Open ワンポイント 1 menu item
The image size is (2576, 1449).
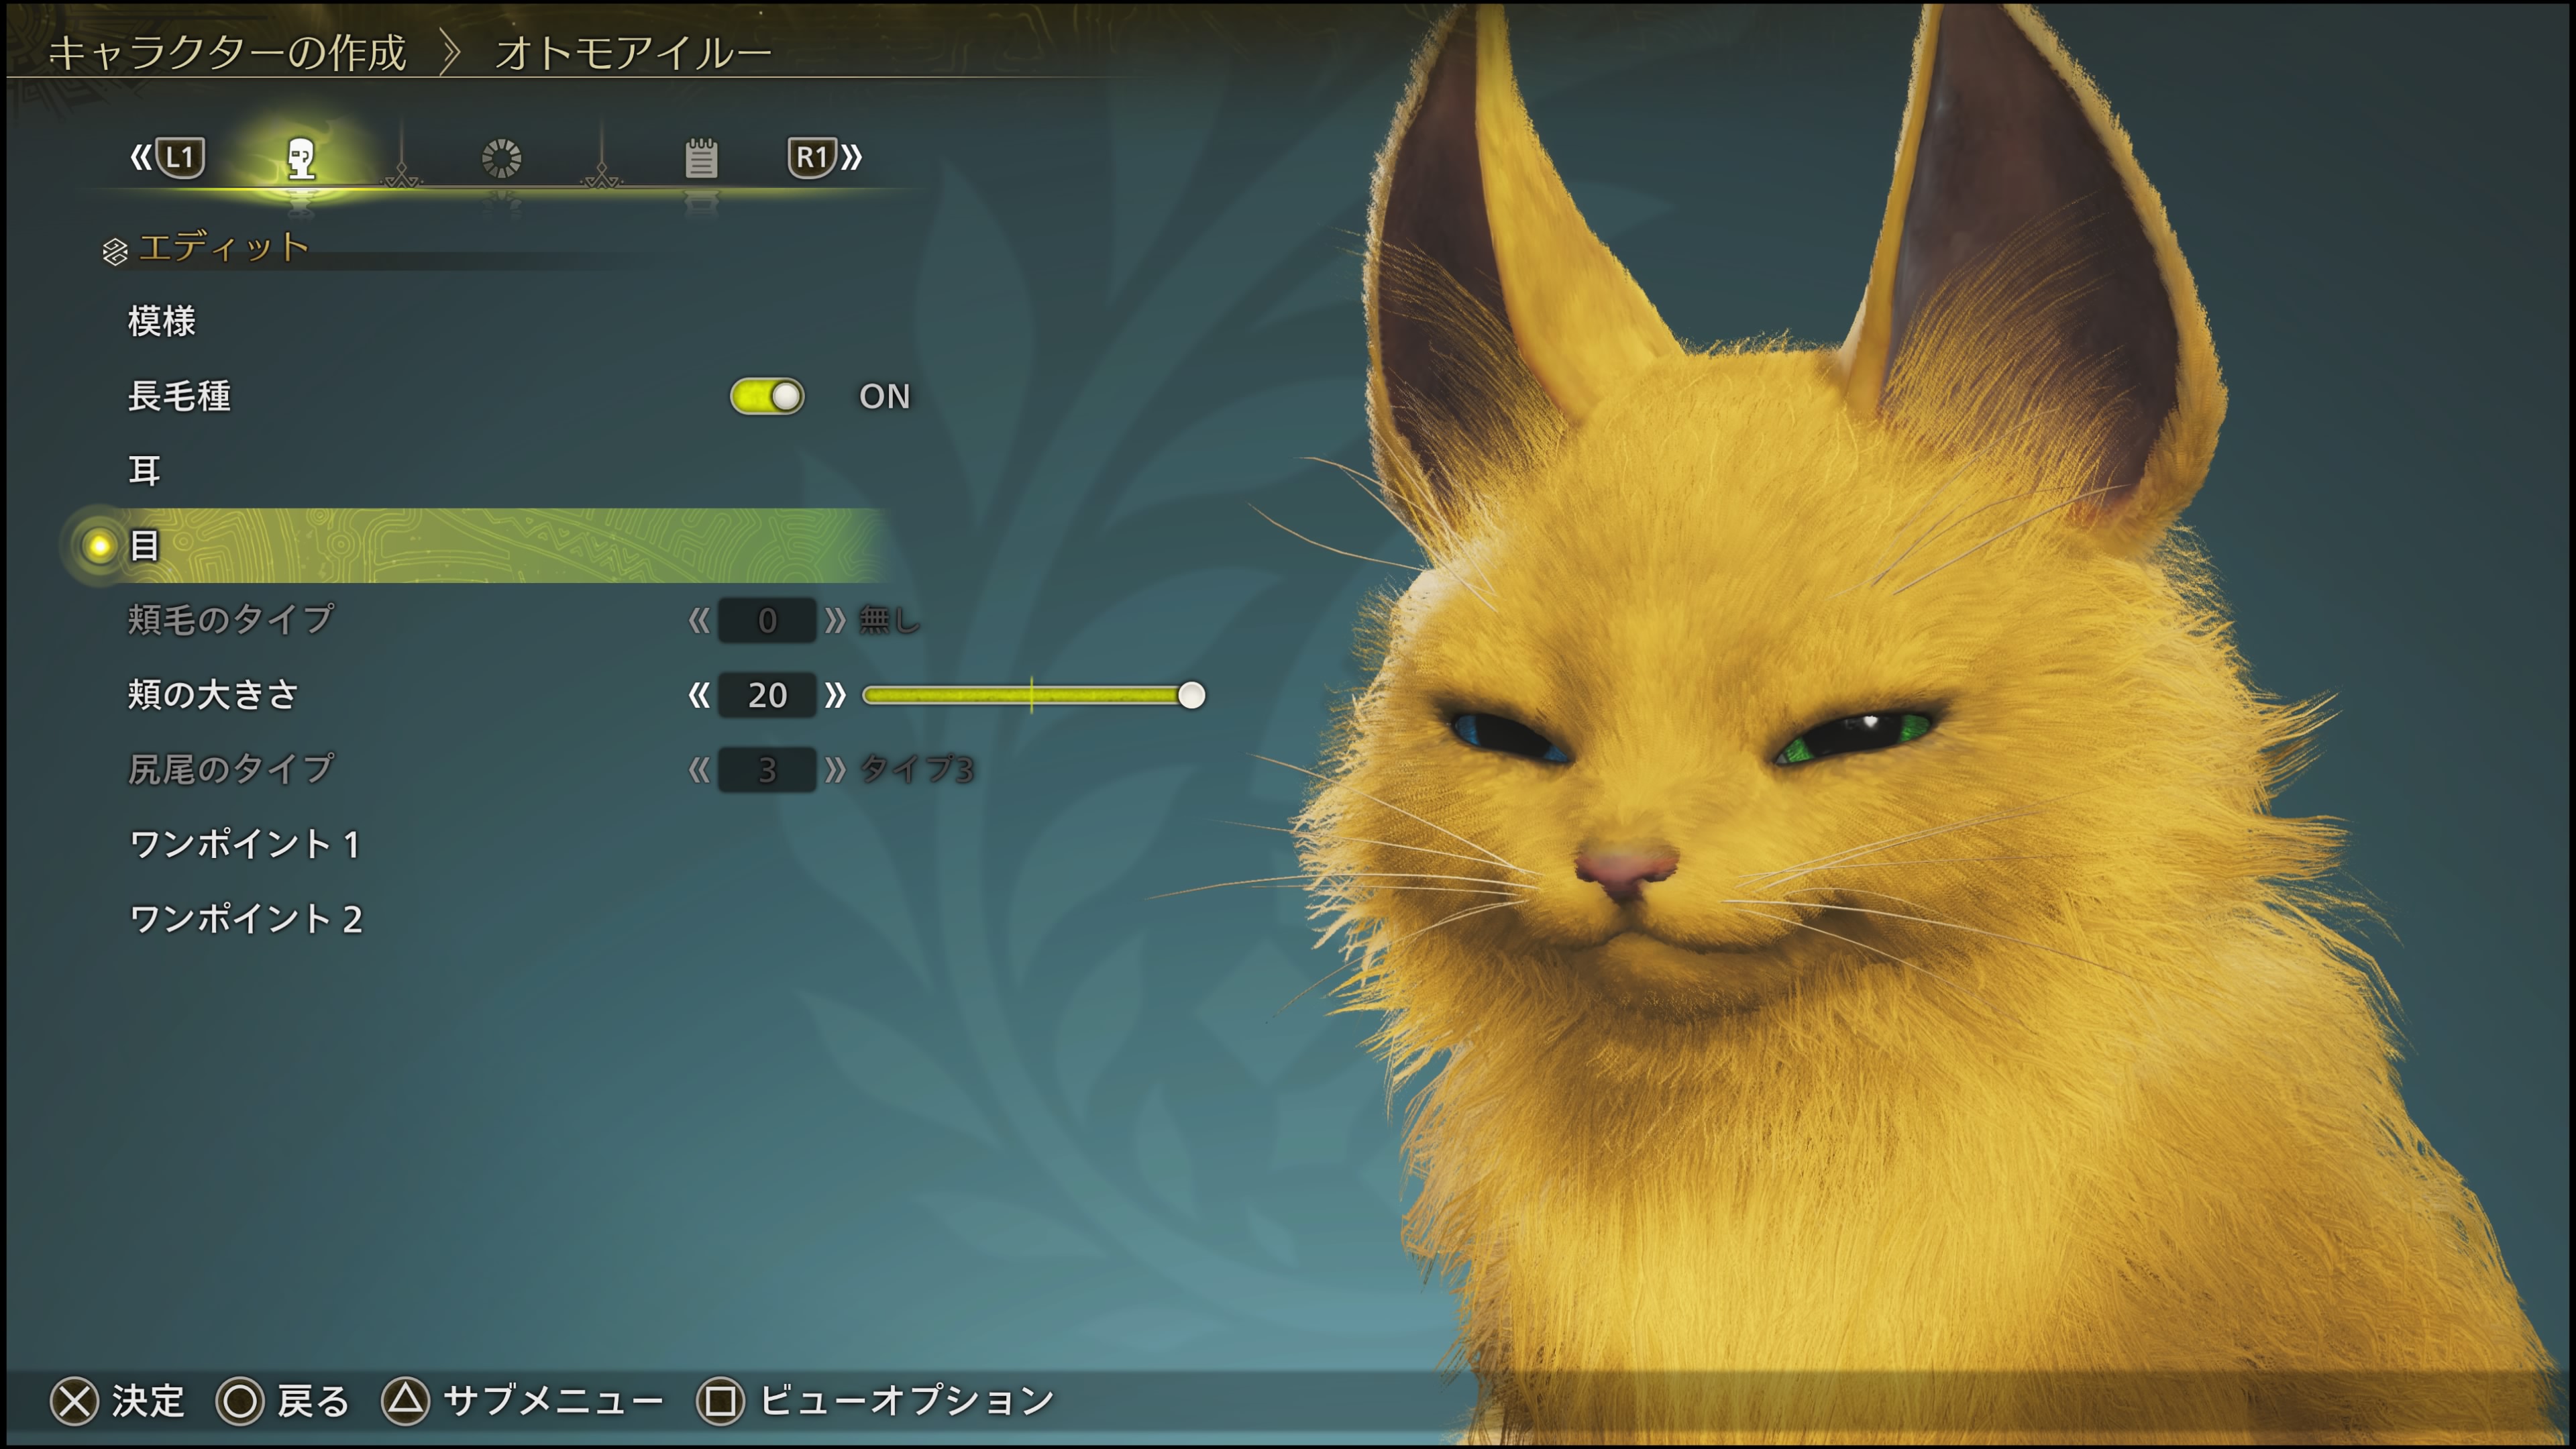point(245,844)
